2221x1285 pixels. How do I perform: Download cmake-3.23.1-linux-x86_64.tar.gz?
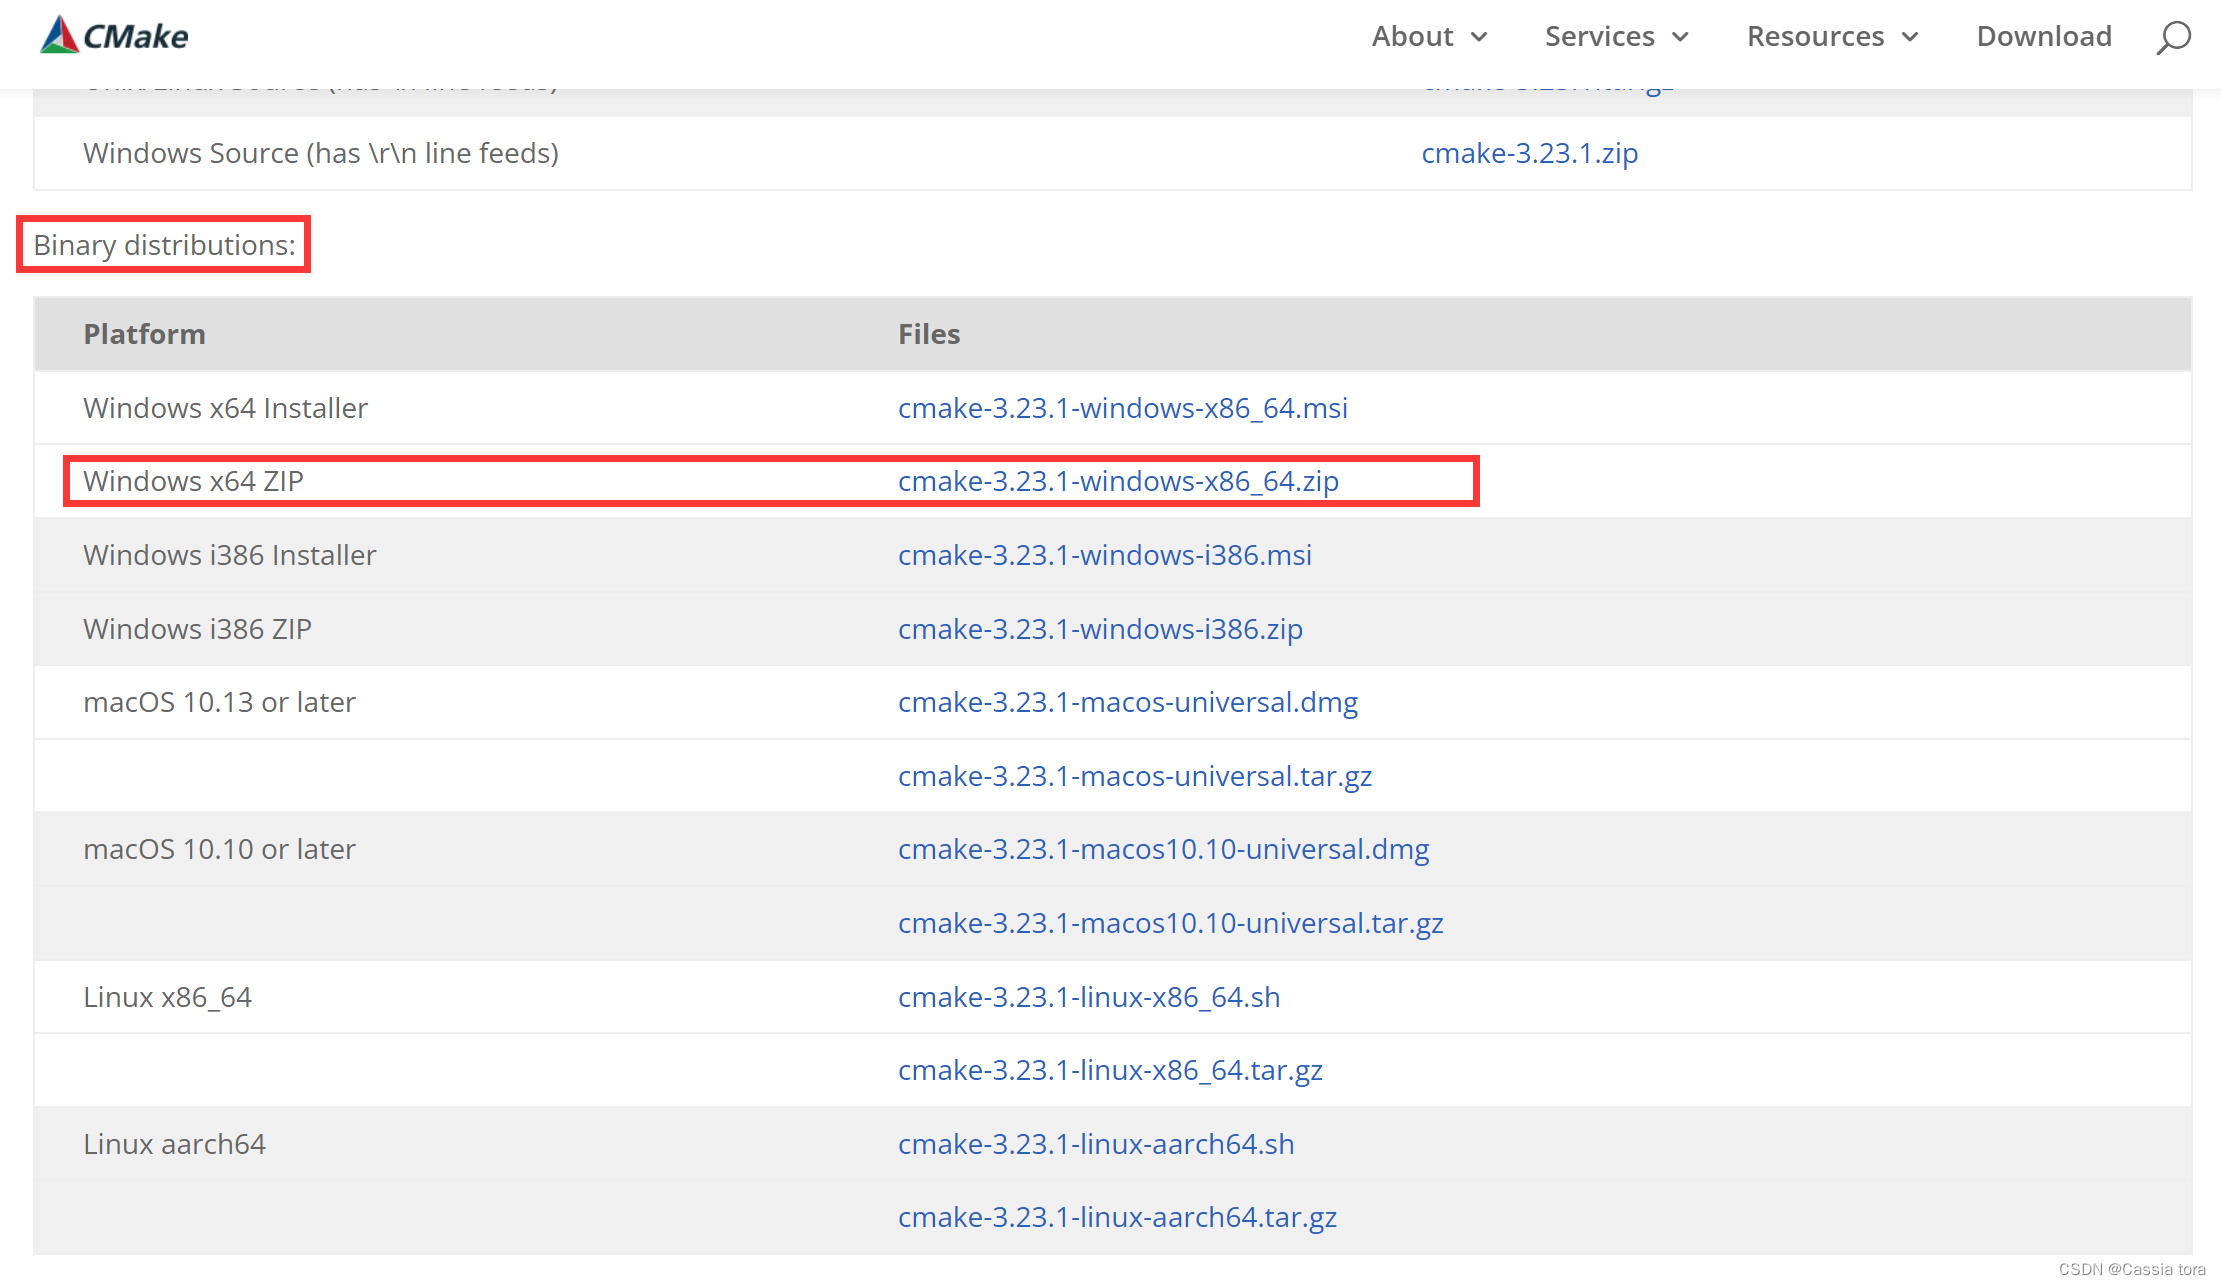[x=1110, y=1070]
